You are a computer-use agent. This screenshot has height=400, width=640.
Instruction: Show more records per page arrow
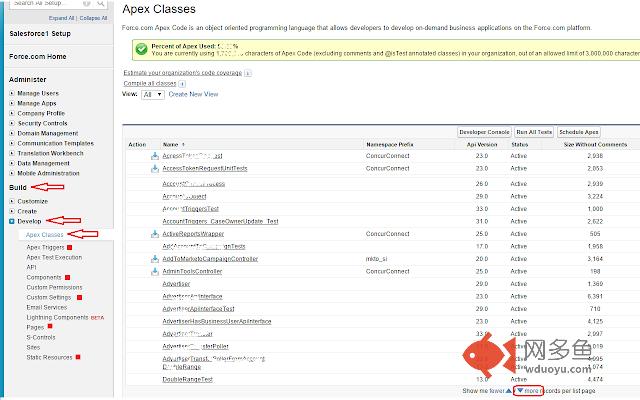[x=520, y=391]
